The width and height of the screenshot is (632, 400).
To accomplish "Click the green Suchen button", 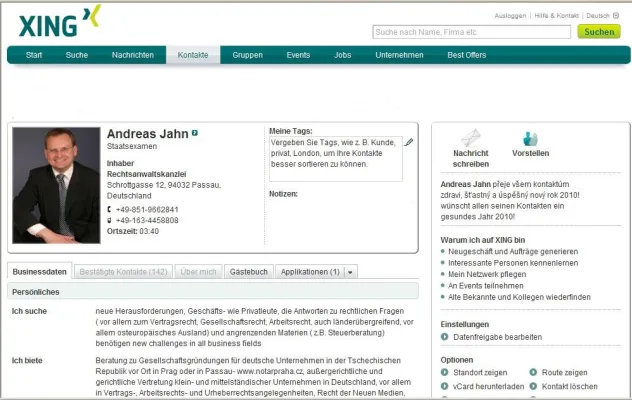I will click(x=599, y=32).
